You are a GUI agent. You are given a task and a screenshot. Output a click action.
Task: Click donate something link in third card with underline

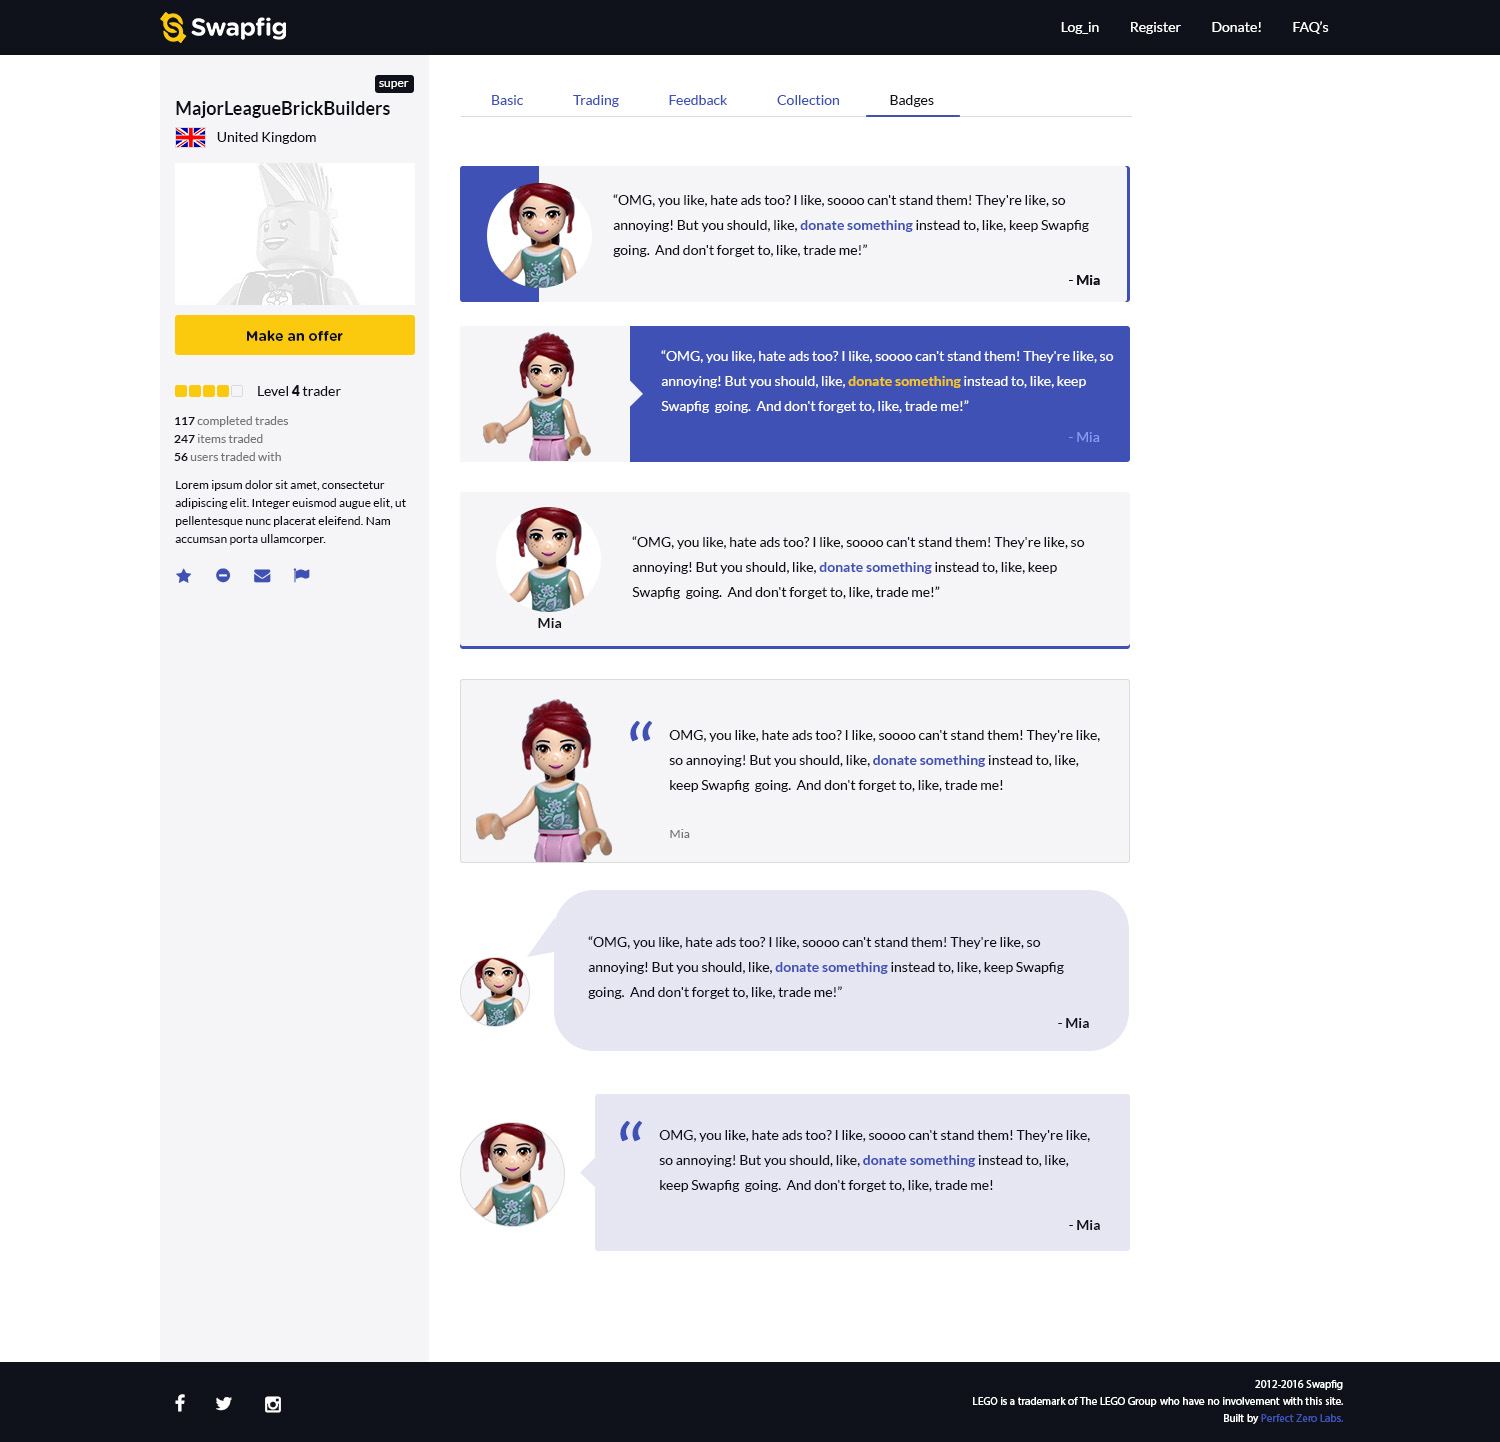875,567
